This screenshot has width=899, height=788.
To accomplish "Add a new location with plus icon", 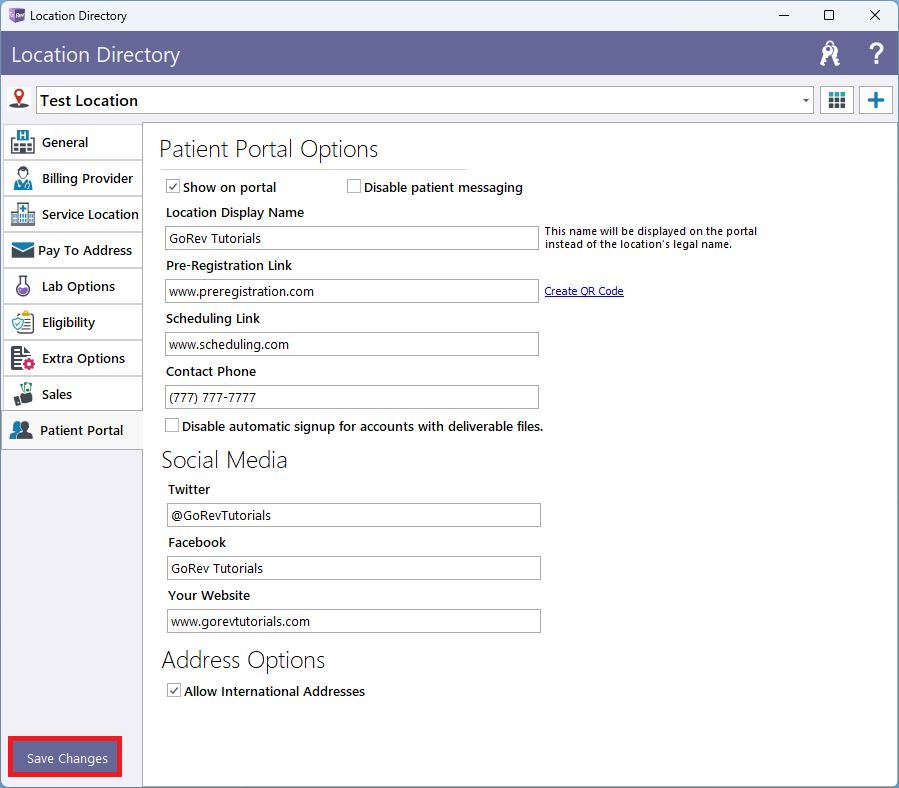I will 875,100.
